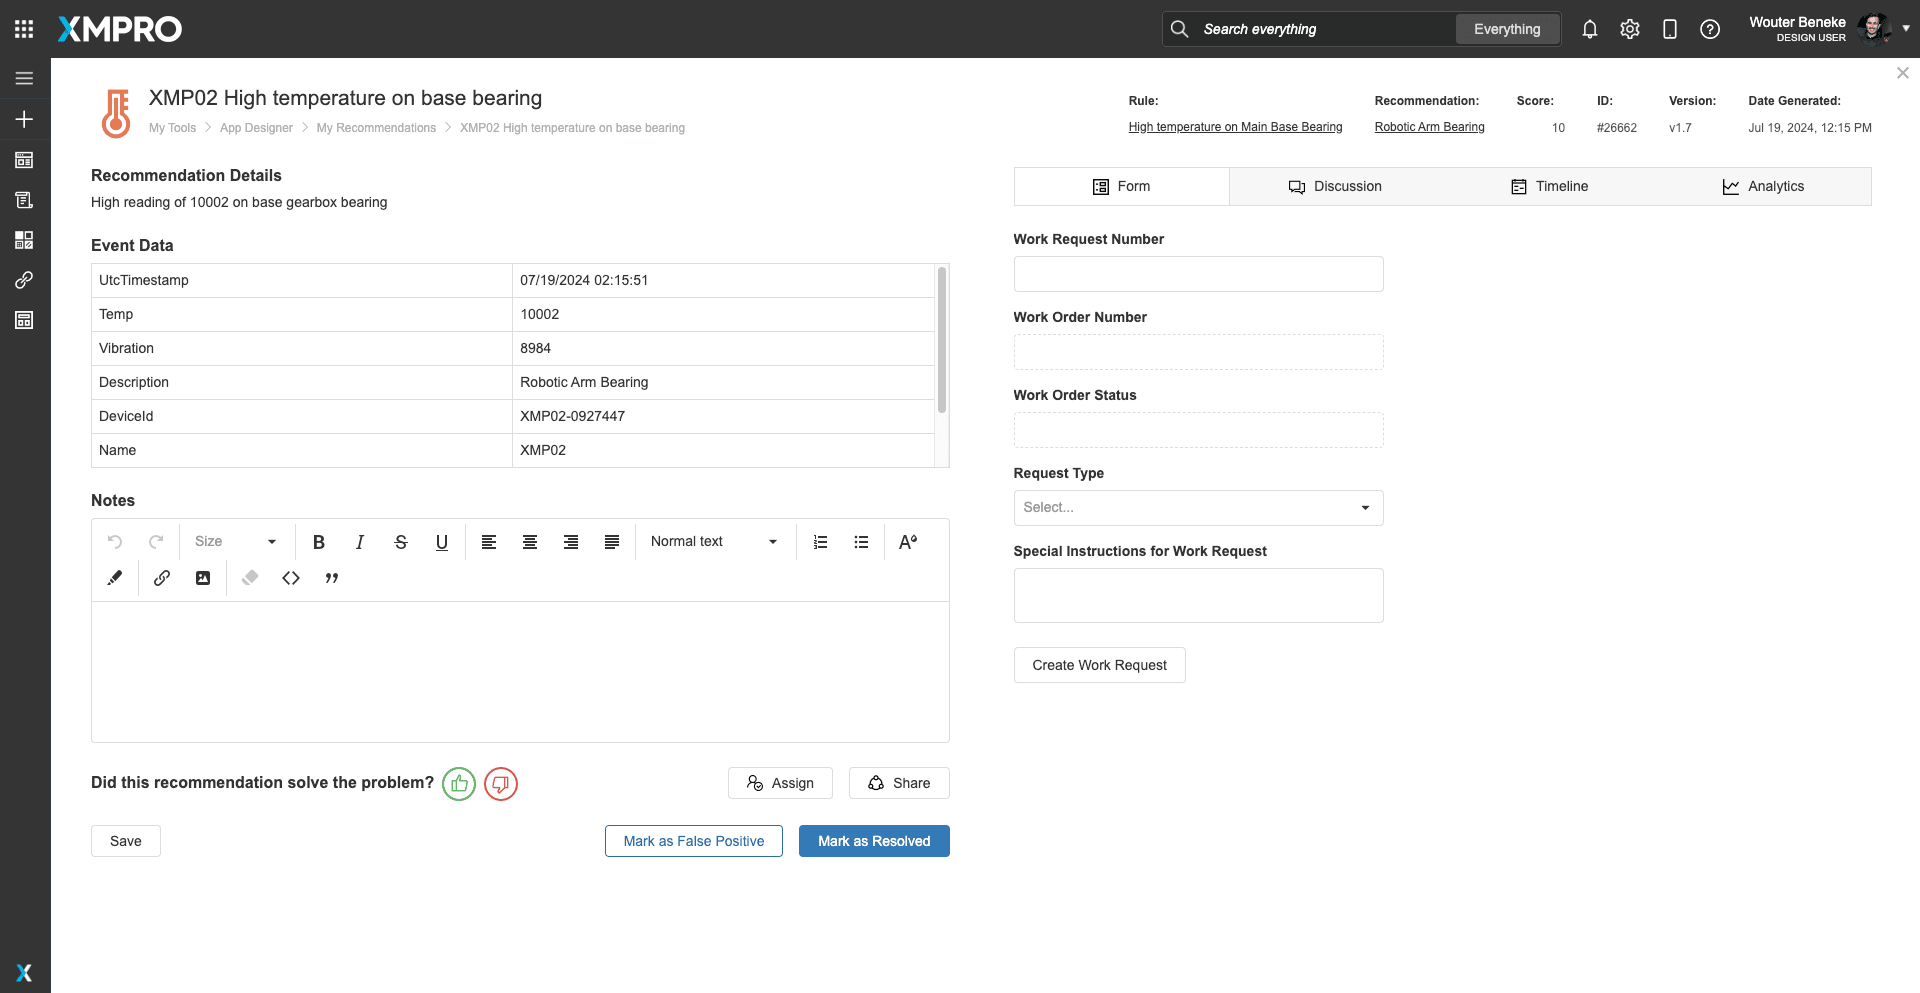The image size is (1920, 993).
Task: Open the settings gear icon
Action: 1630,29
